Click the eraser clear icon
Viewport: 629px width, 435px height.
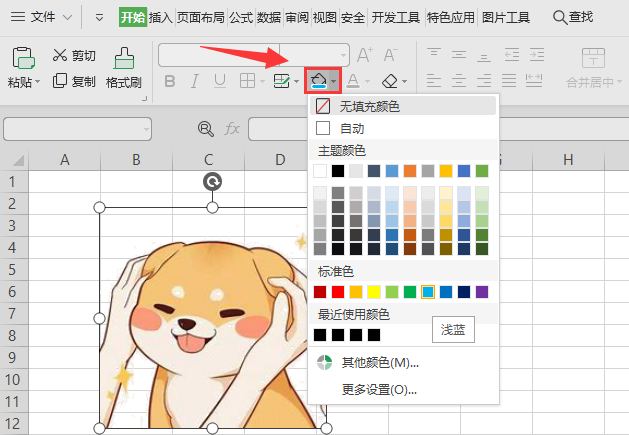[x=390, y=81]
